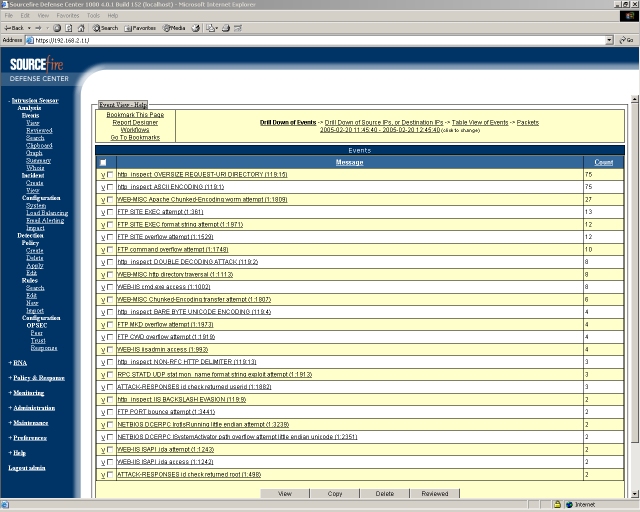Open the Favorites toolbar button
The height and width of the screenshot is (512, 640).
click(x=140, y=28)
